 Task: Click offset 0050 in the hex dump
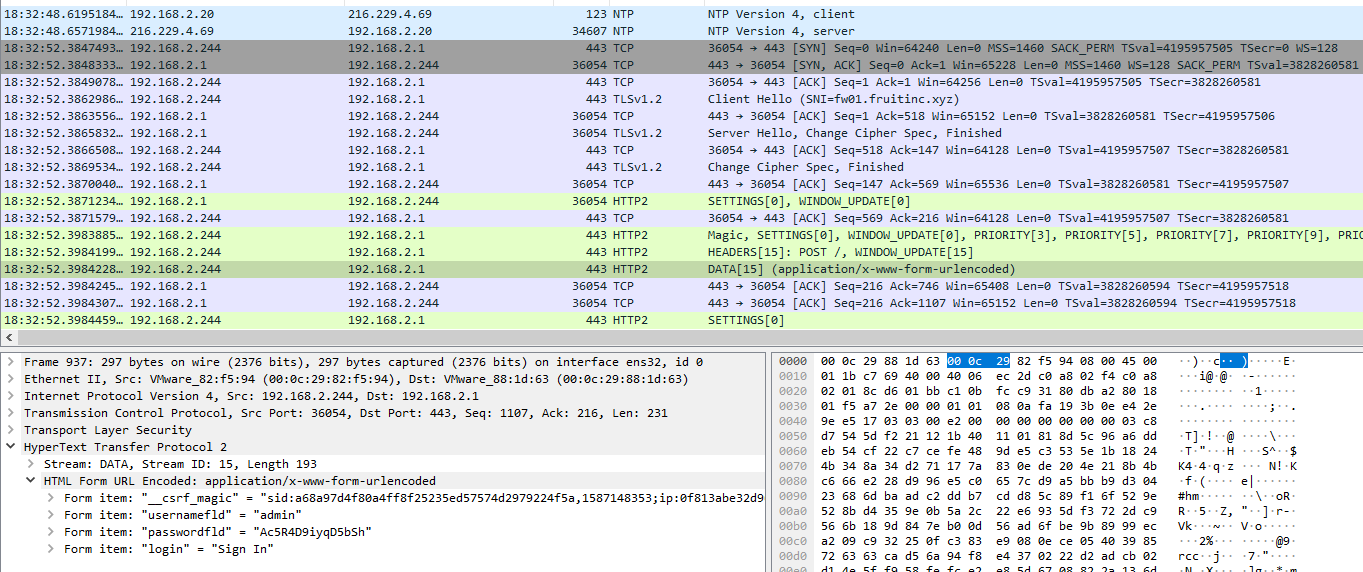click(792, 446)
